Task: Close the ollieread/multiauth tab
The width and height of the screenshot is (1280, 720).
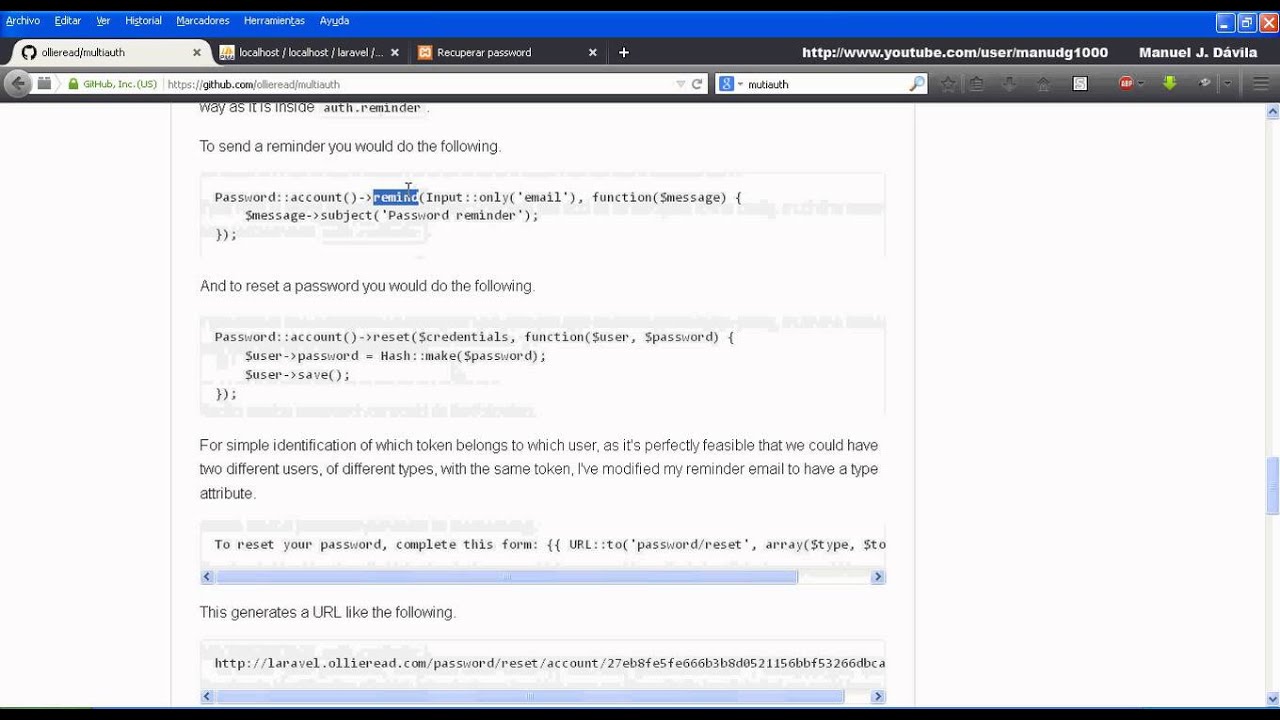Action: (x=197, y=52)
